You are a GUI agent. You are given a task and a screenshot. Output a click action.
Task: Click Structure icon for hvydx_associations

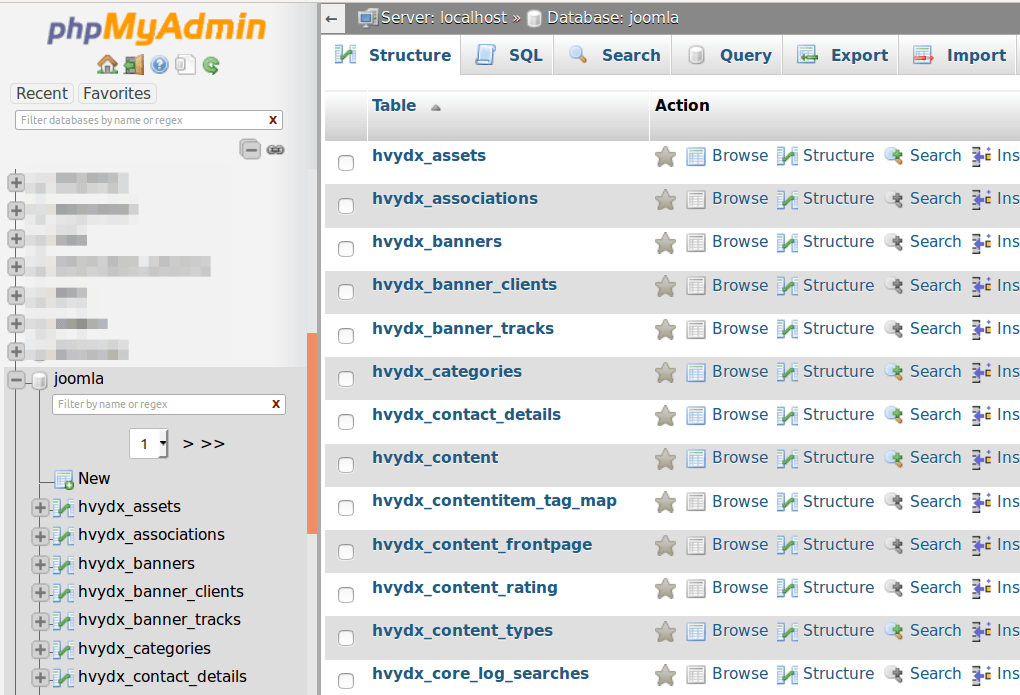[x=787, y=200]
